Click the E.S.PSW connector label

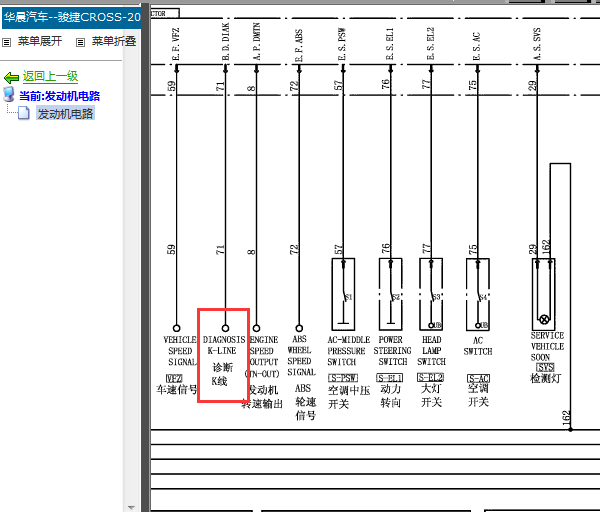pyautogui.click(x=342, y=44)
